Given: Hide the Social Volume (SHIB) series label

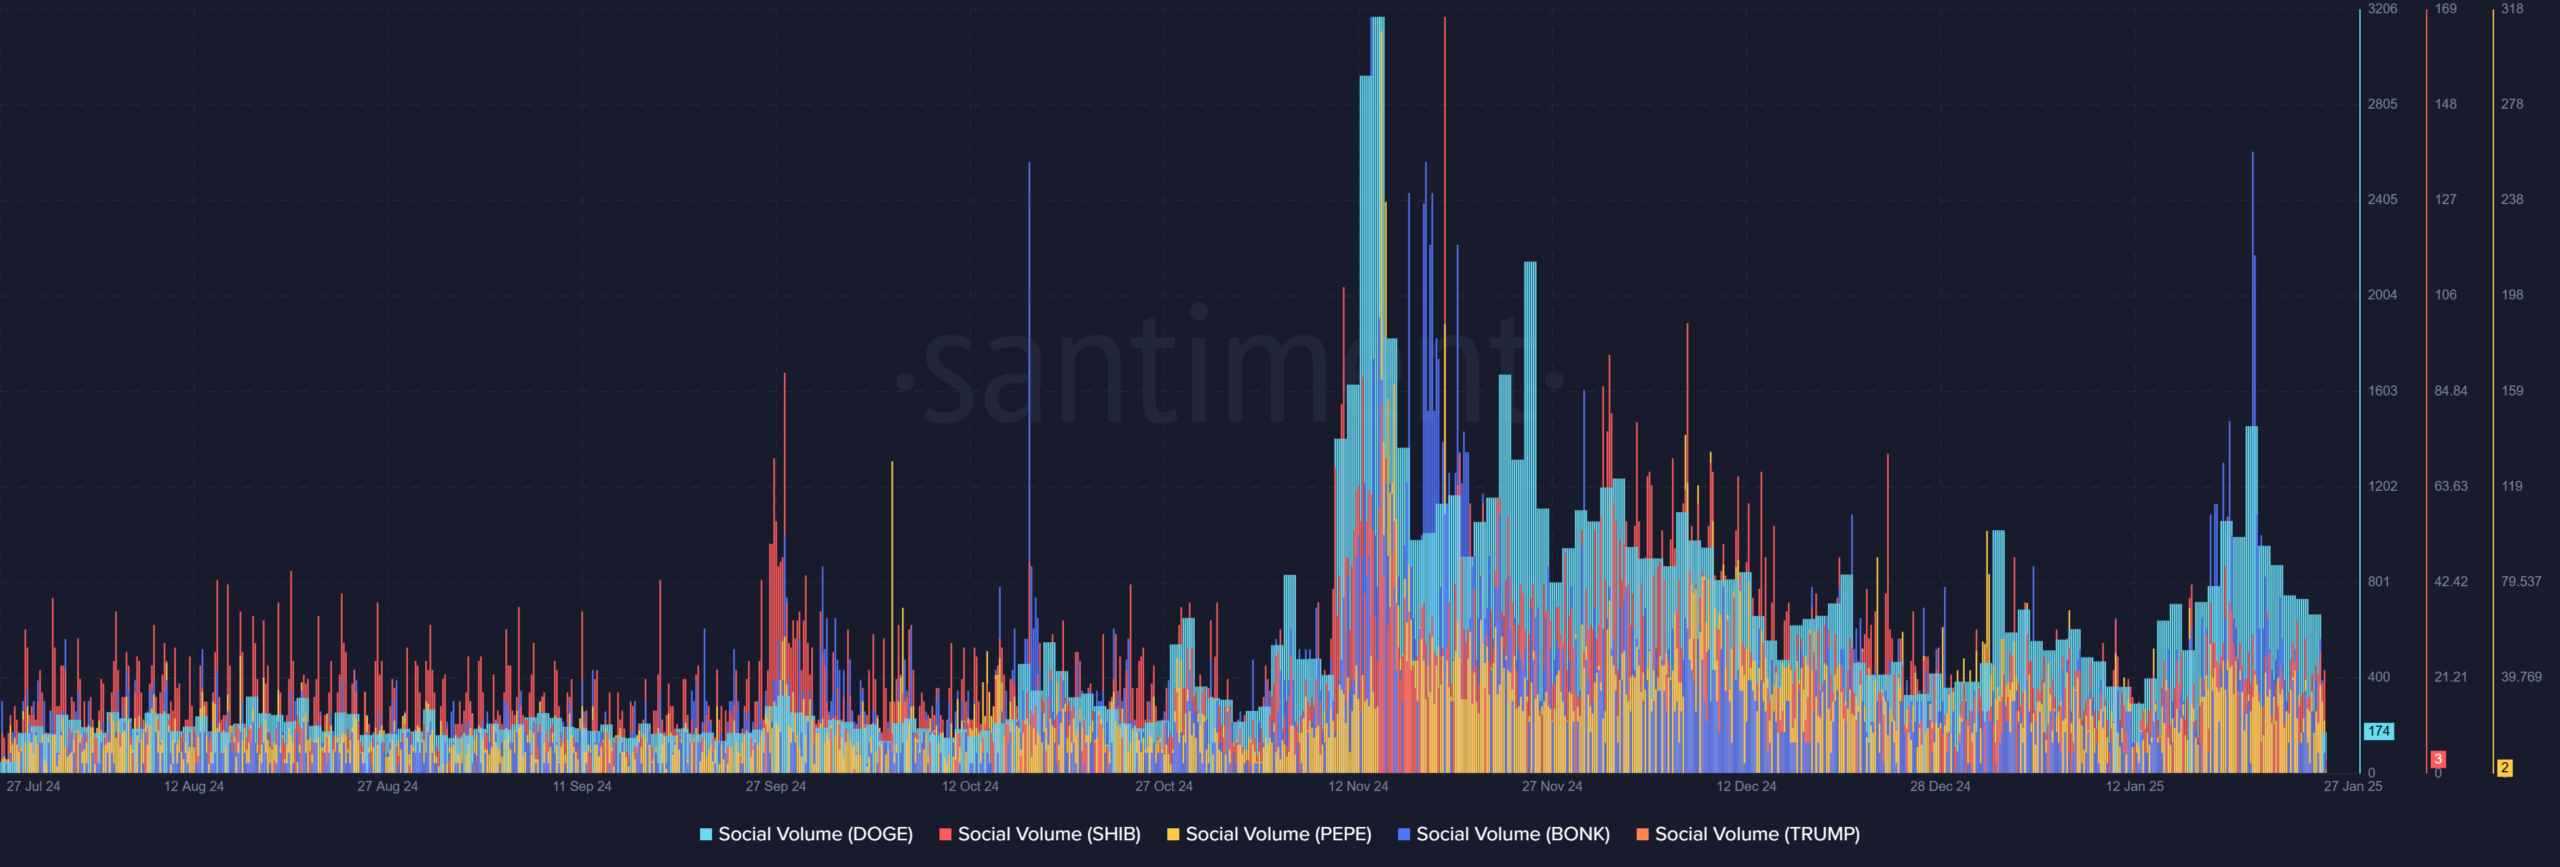Looking at the screenshot, I should [1049, 834].
